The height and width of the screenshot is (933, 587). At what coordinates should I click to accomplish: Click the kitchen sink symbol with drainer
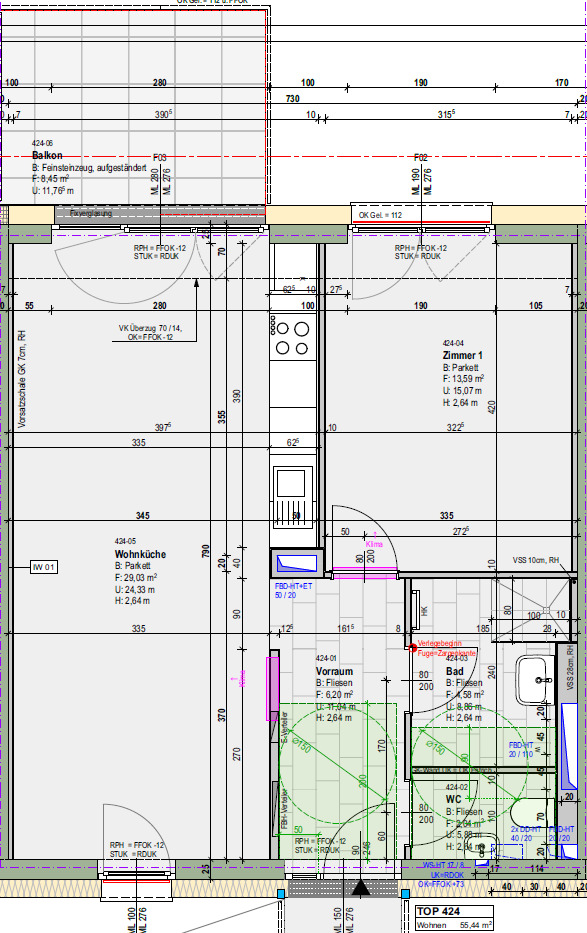click(x=293, y=497)
